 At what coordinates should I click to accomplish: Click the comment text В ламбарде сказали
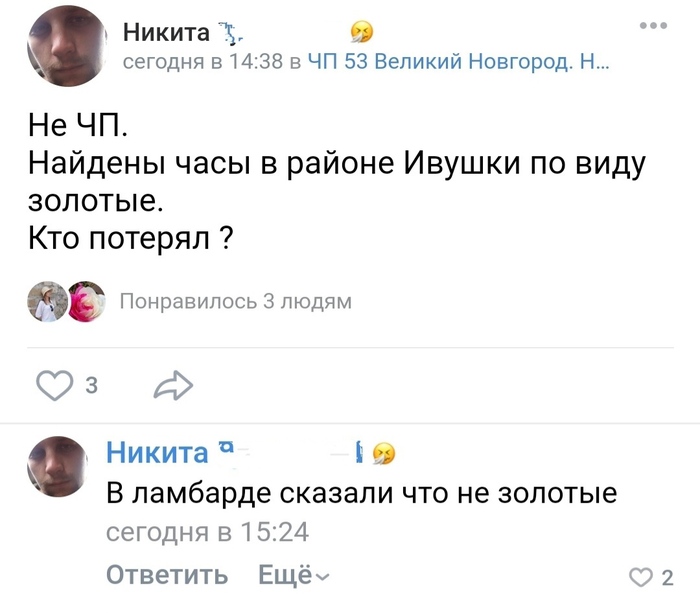360,494
